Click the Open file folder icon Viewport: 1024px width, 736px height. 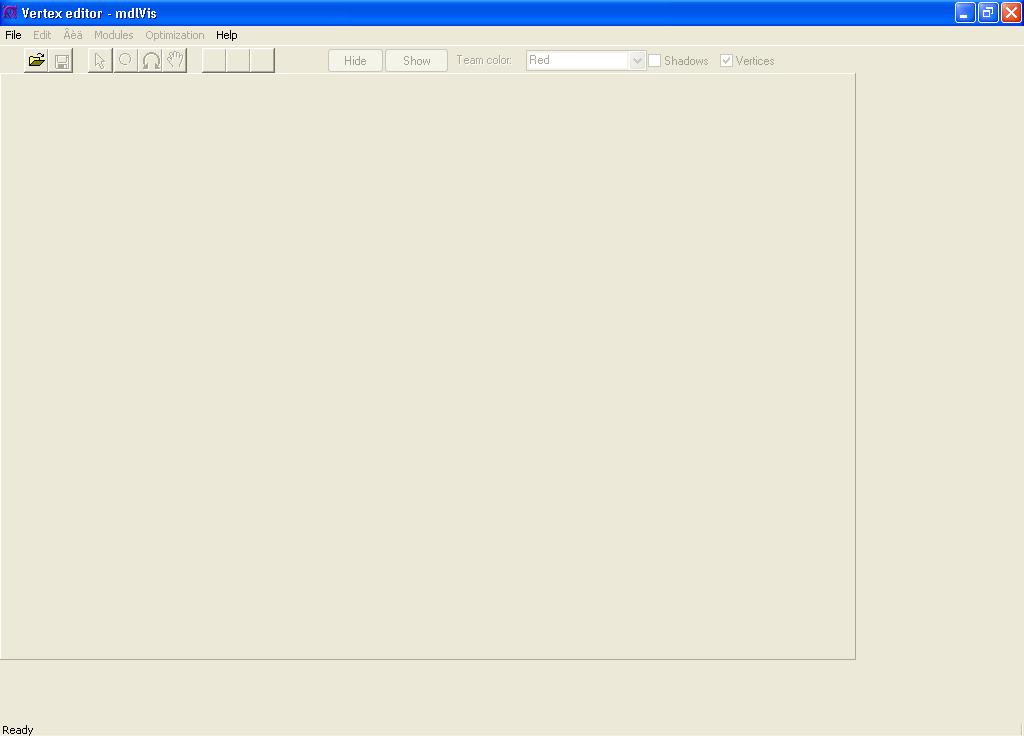point(37,61)
